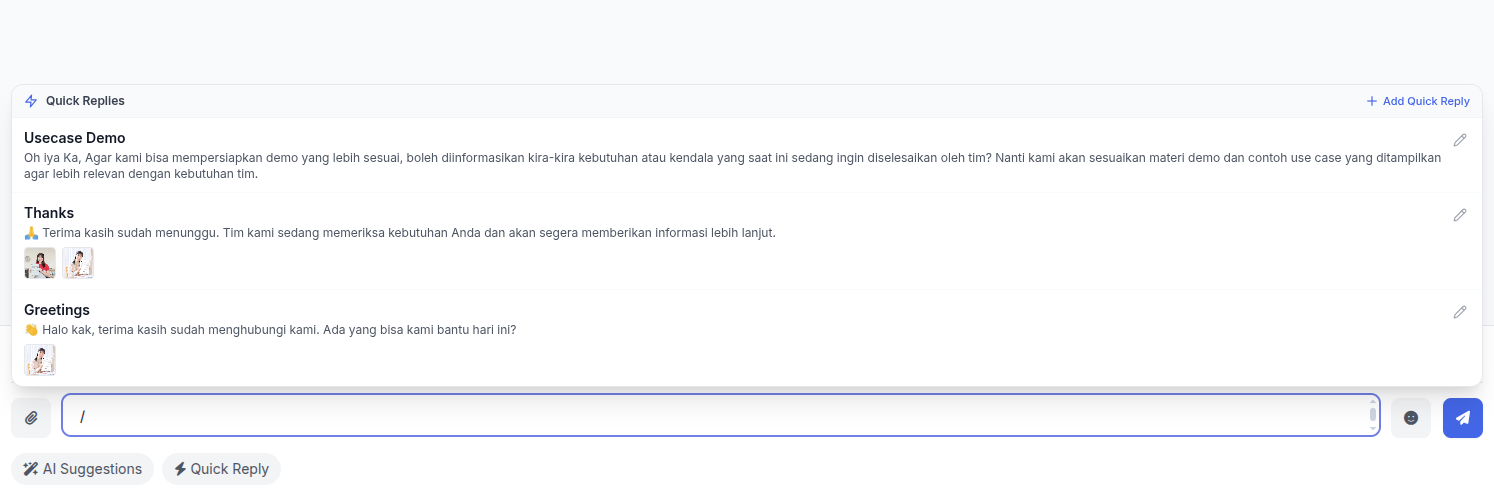Edit the Usecase Demo quick reply
This screenshot has width=1494, height=489.
[x=1460, y=140]
